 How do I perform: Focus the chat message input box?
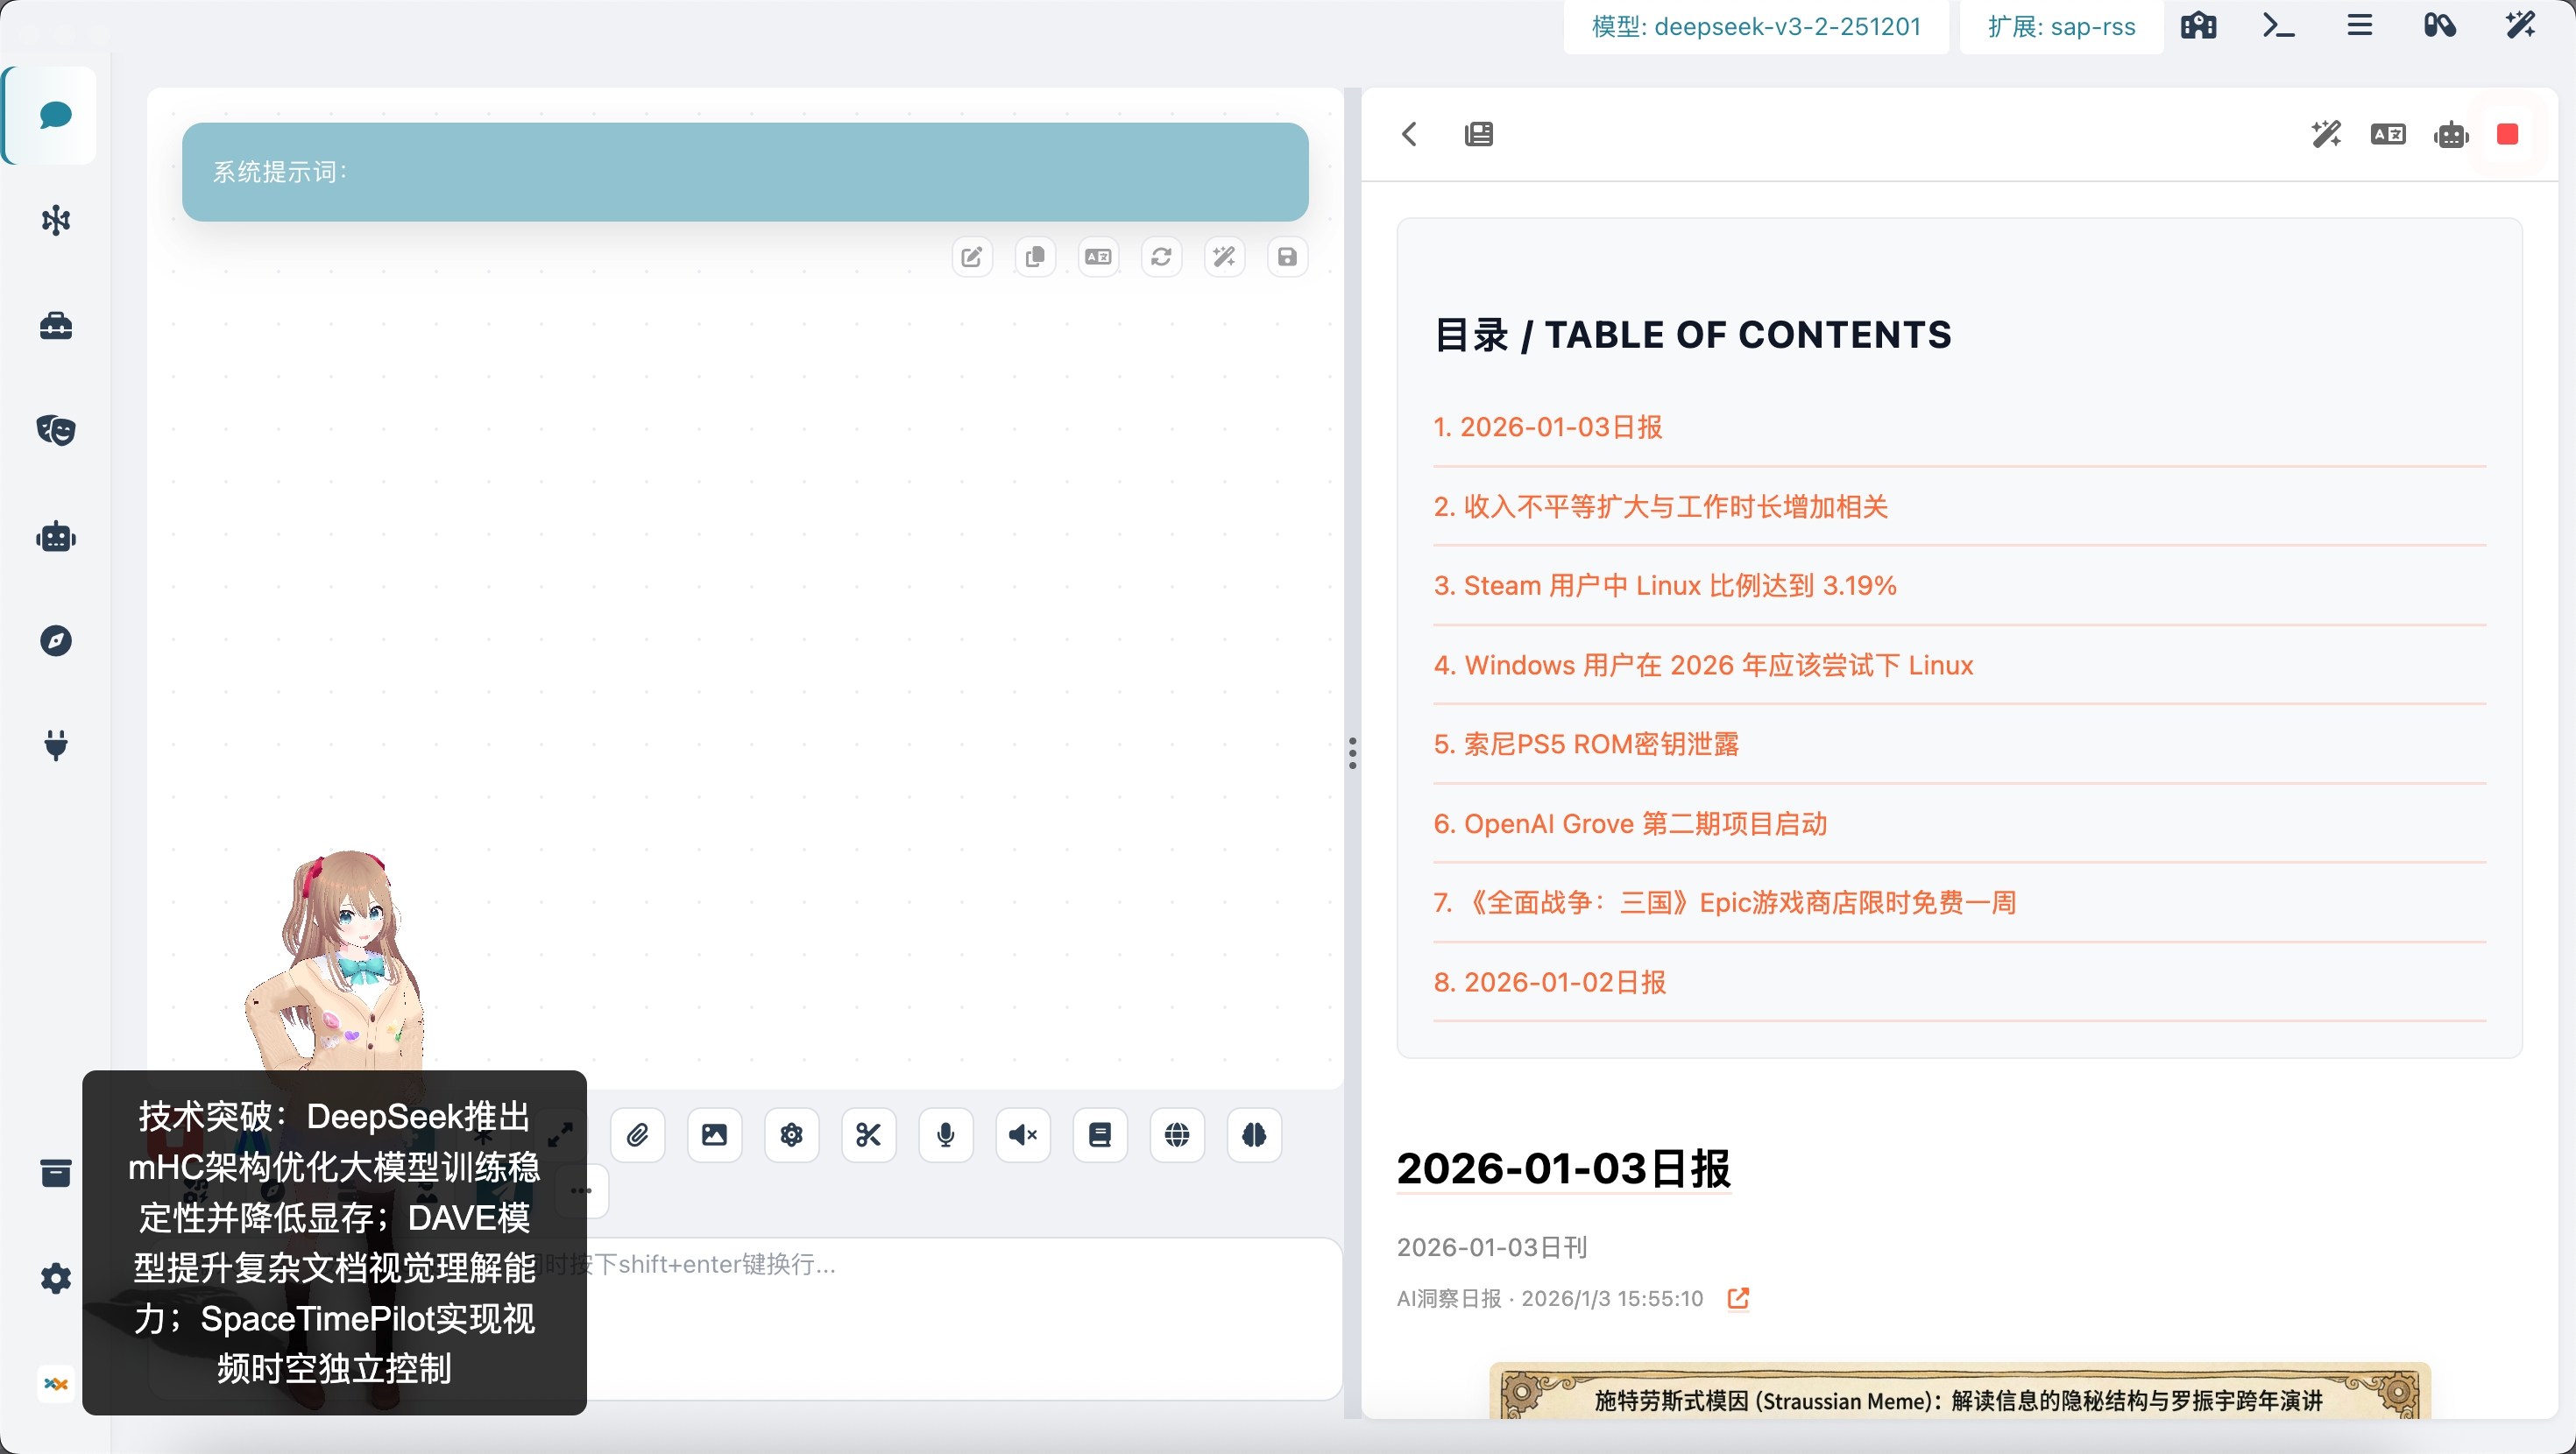point(745,1318)
